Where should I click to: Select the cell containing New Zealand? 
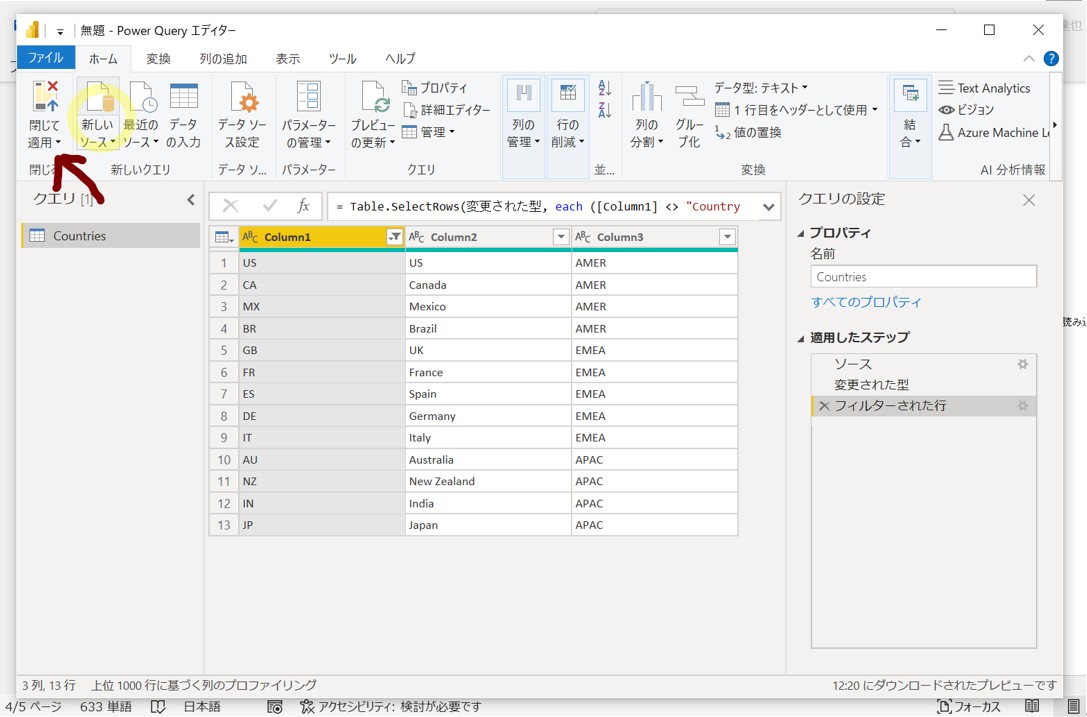pyautogui.click(x=488, y=481)
